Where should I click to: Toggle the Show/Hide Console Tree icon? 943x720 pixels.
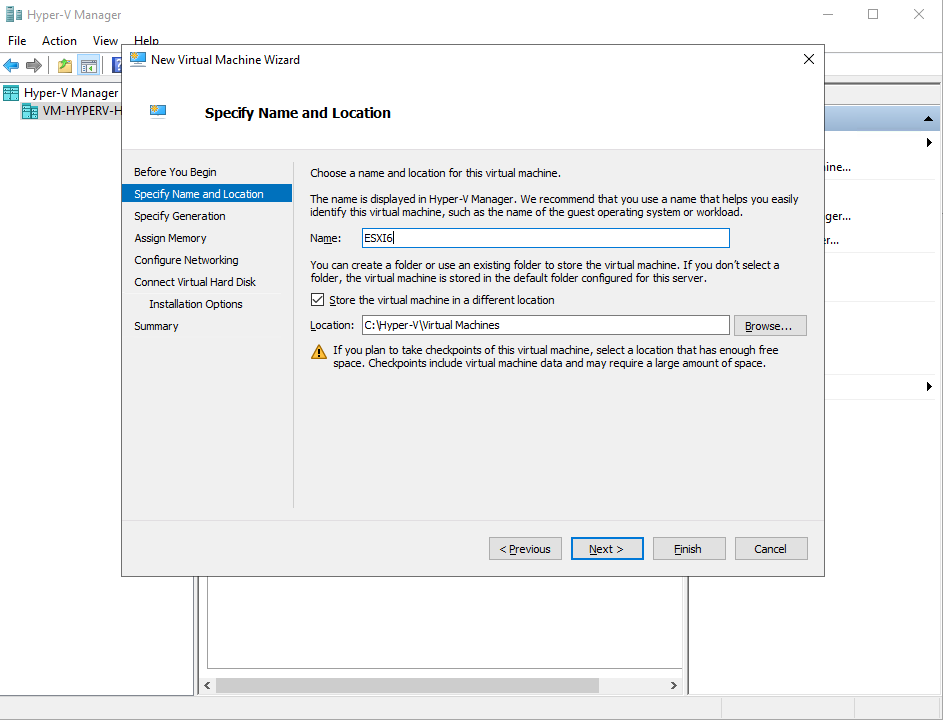click(x=88, y=66)
